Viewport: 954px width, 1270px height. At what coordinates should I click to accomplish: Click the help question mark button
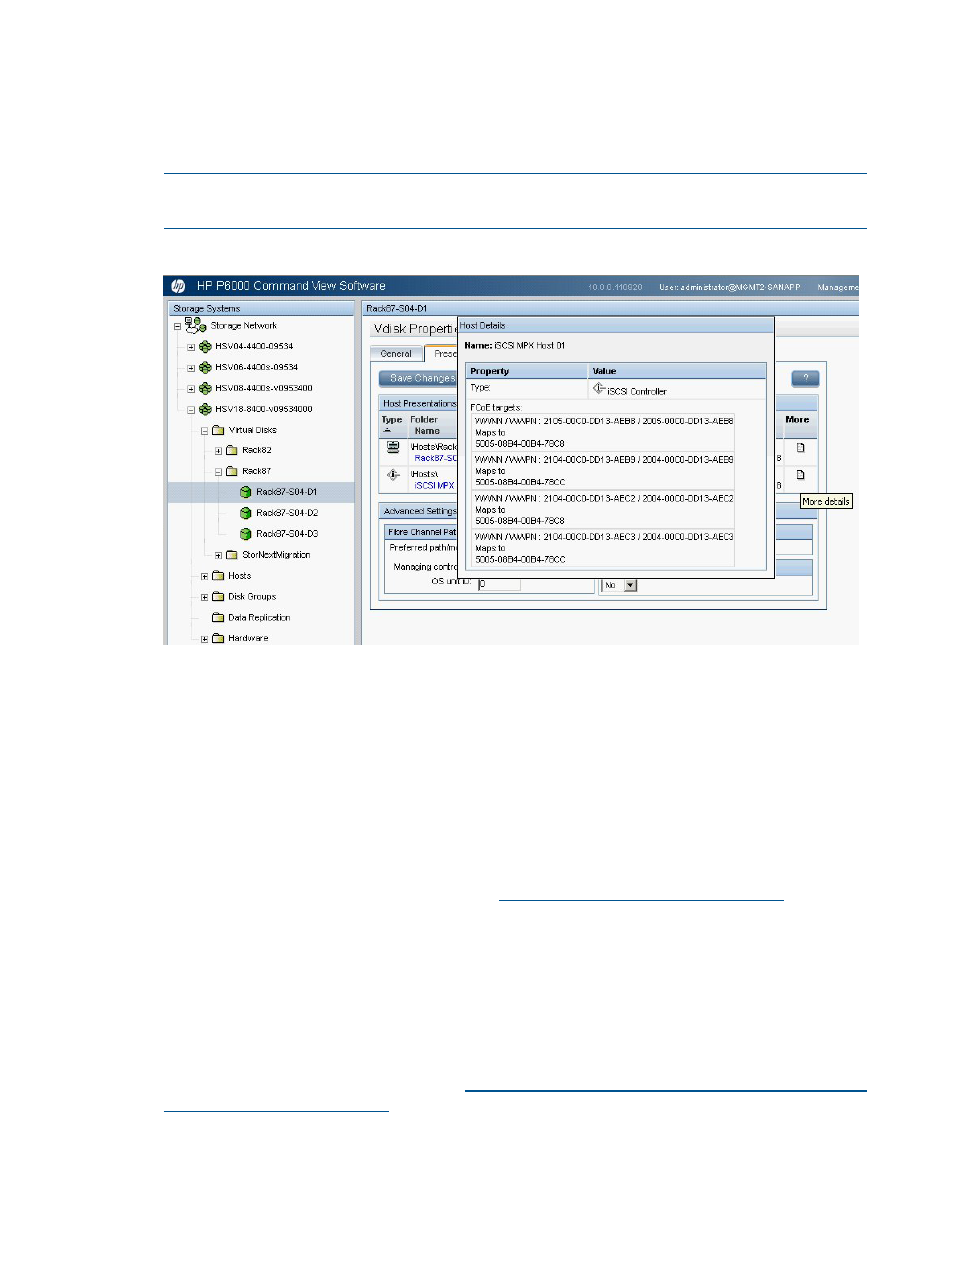(805, 378)
